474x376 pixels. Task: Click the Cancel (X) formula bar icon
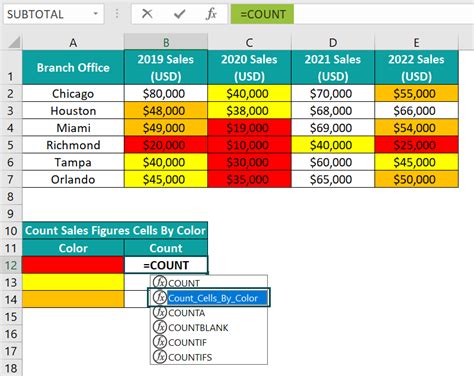(147, 14)
